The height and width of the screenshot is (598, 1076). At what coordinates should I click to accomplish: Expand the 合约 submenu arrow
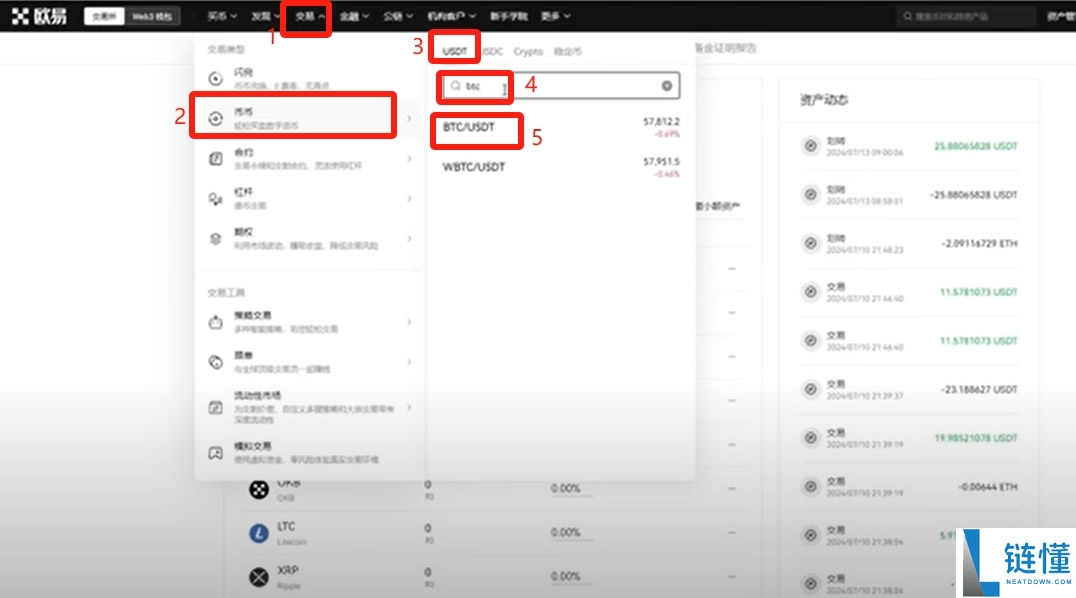(410, 159)
